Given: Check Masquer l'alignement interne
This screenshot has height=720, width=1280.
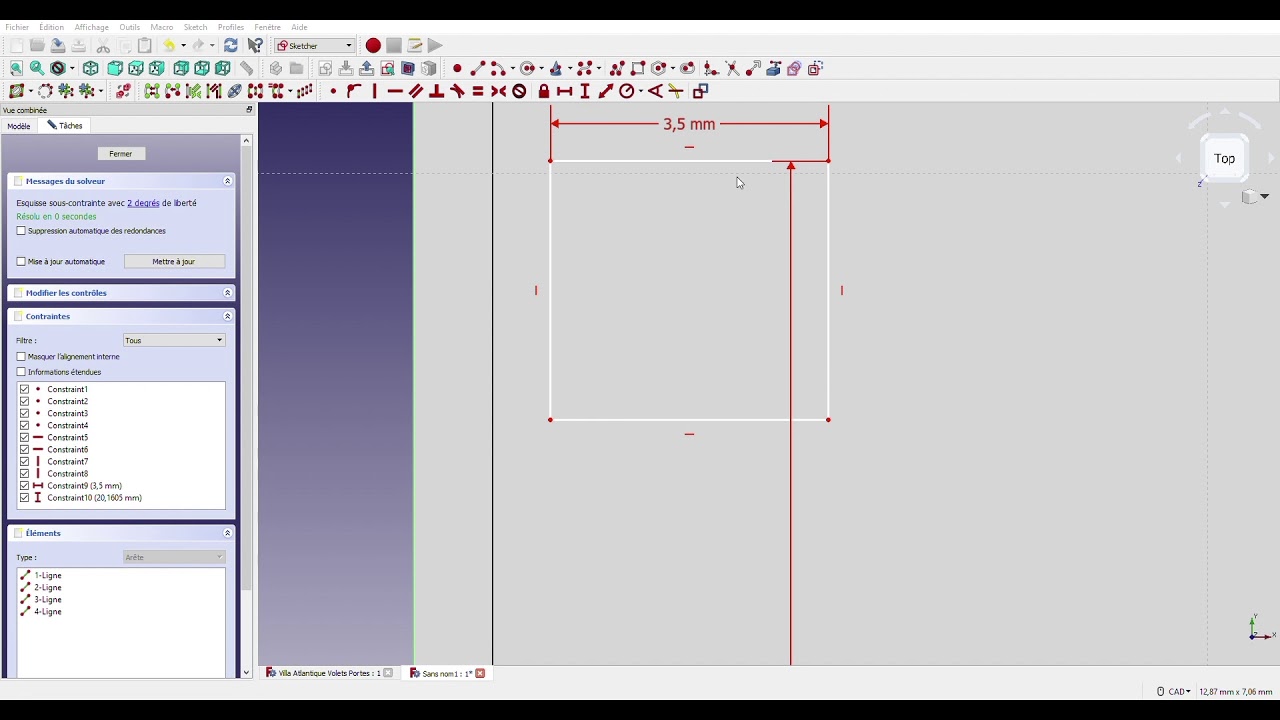Looking at the screenshot, I should [21, 357].
